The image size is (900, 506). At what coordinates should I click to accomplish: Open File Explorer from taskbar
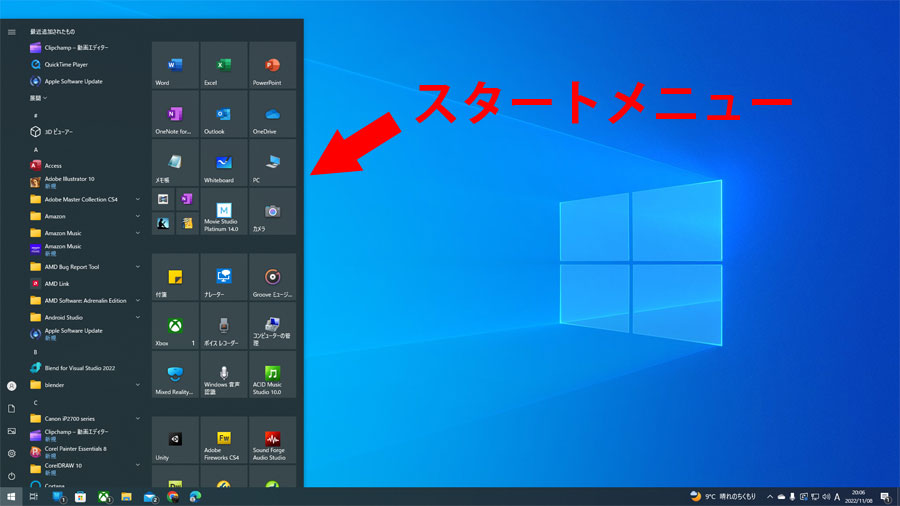coord(126,497)
